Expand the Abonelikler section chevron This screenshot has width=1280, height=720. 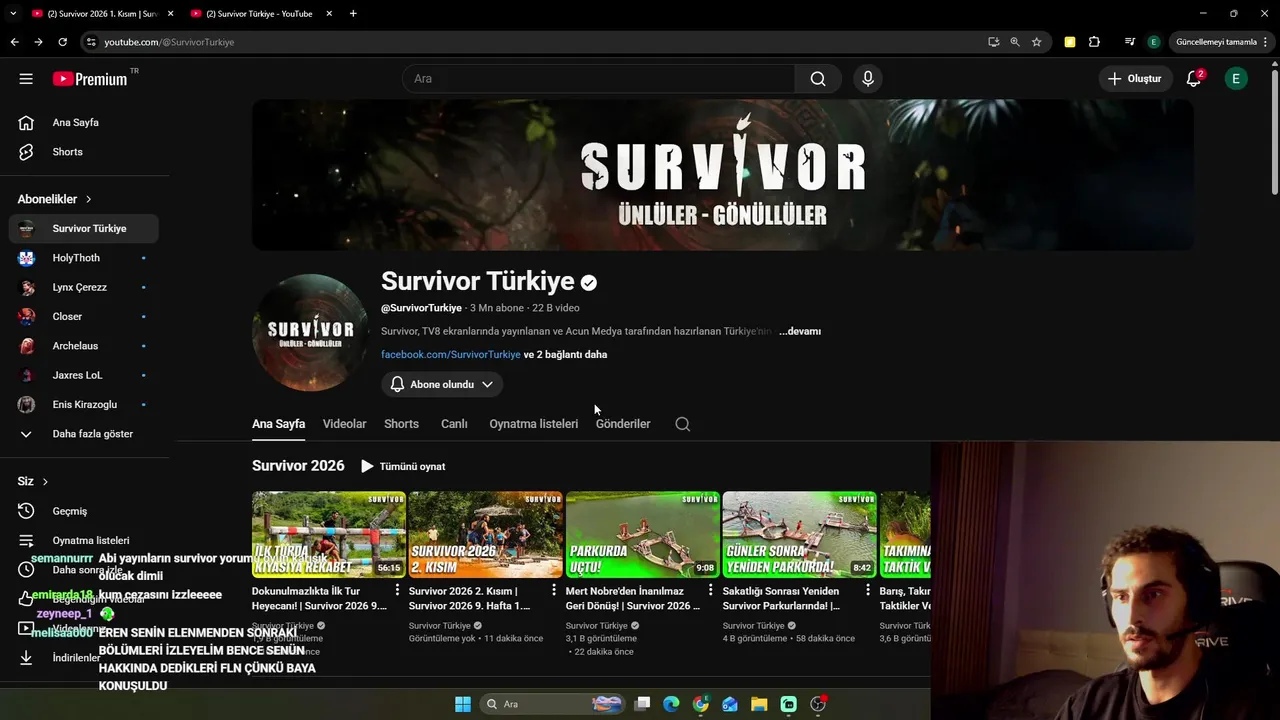[88, 199]
